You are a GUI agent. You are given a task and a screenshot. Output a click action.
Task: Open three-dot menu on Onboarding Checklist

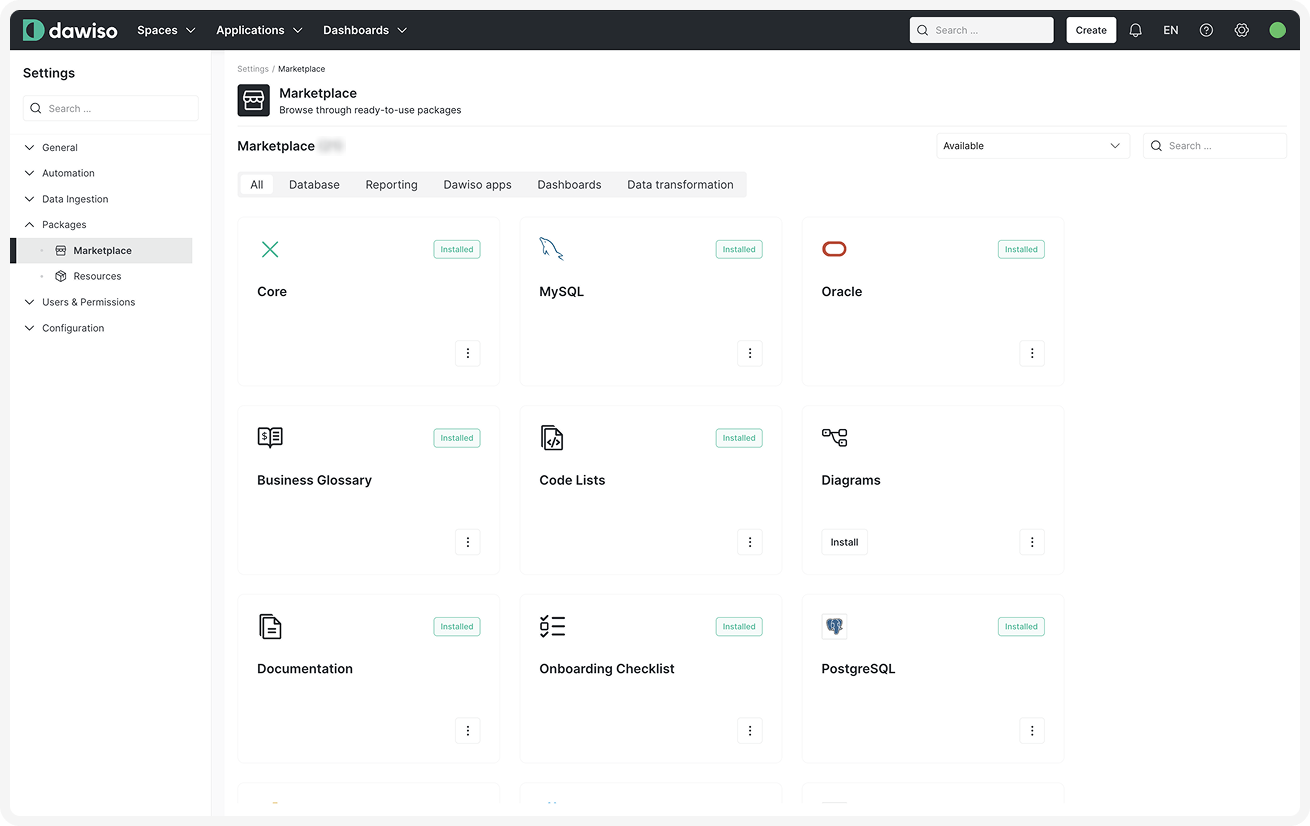[750, 731]
